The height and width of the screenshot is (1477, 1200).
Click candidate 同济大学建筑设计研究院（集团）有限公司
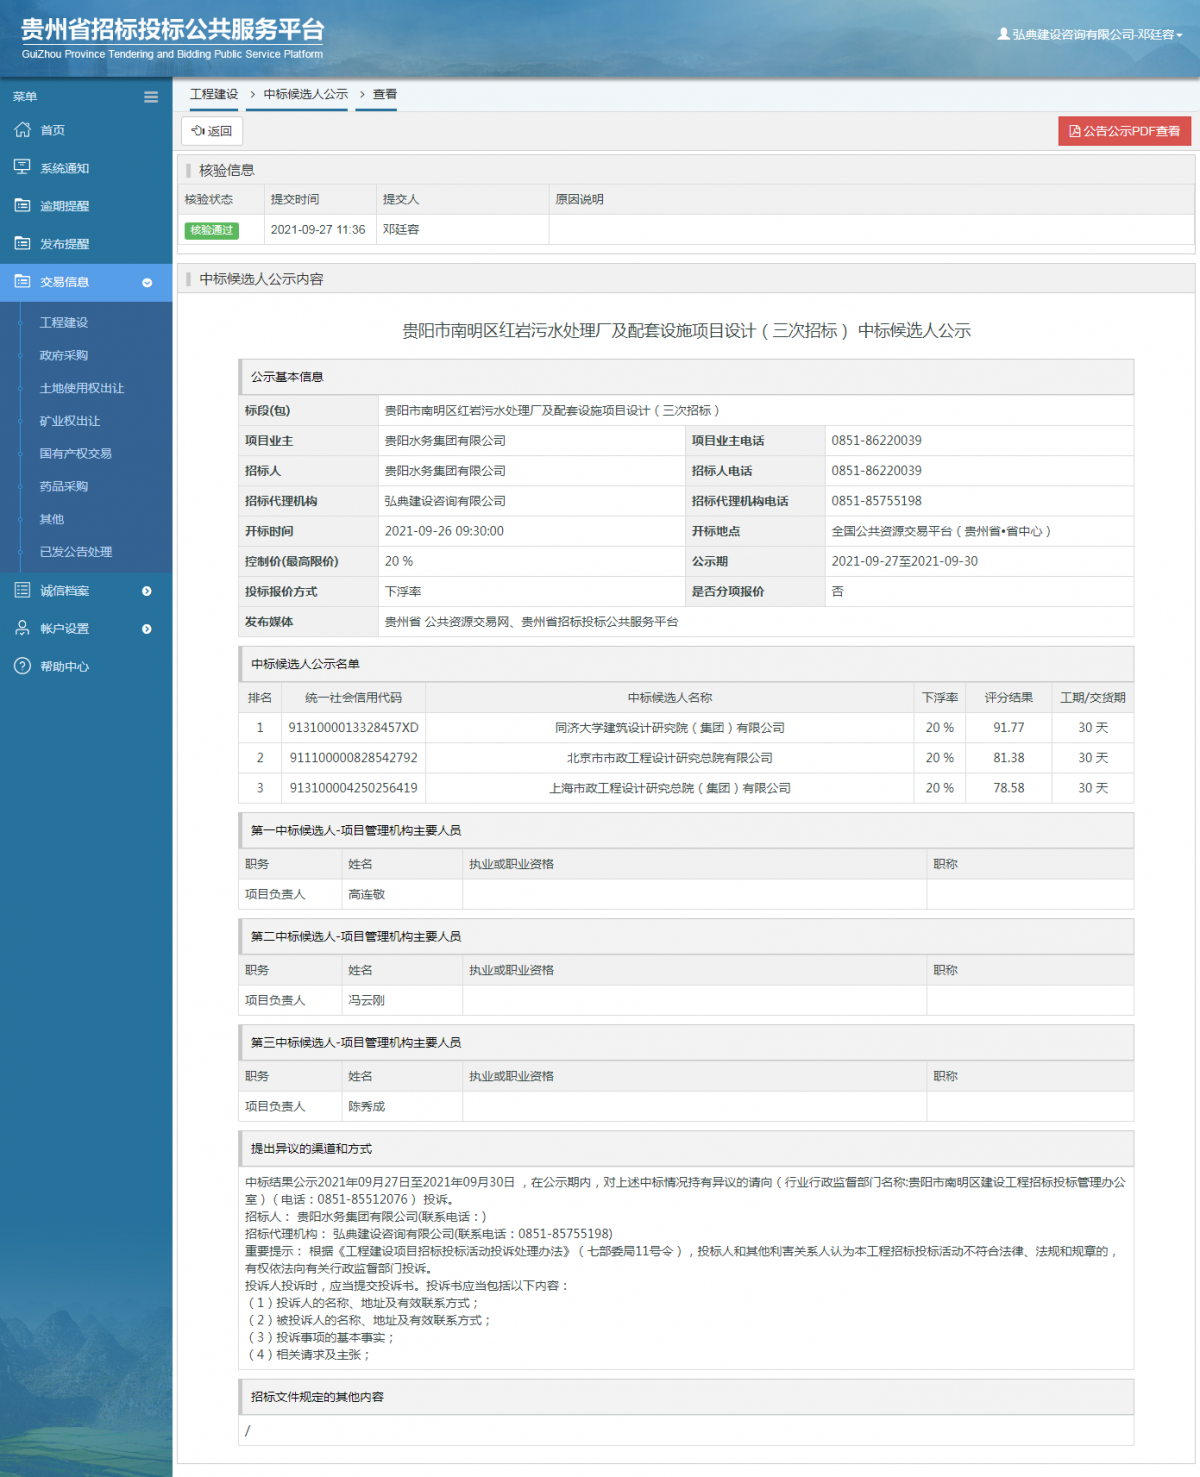670,728
